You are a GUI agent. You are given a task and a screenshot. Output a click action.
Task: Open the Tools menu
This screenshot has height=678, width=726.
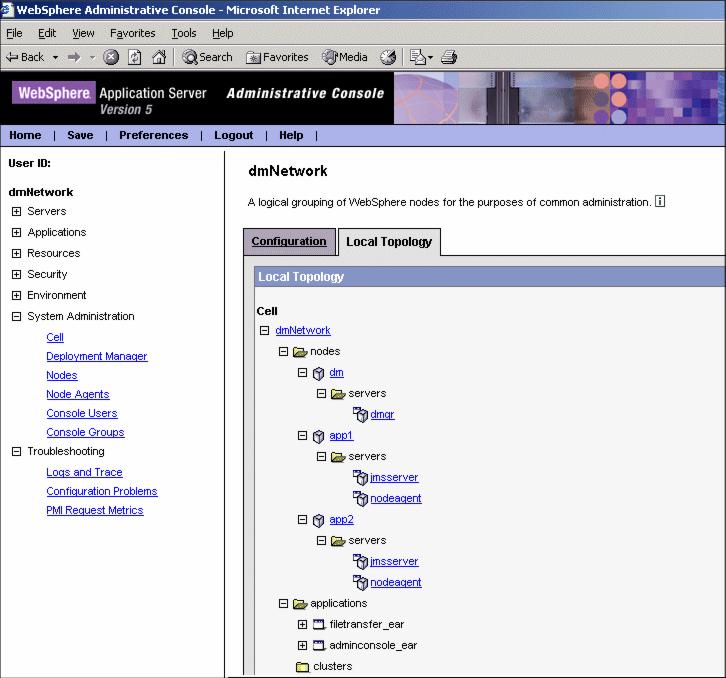[x=184, y=33]
